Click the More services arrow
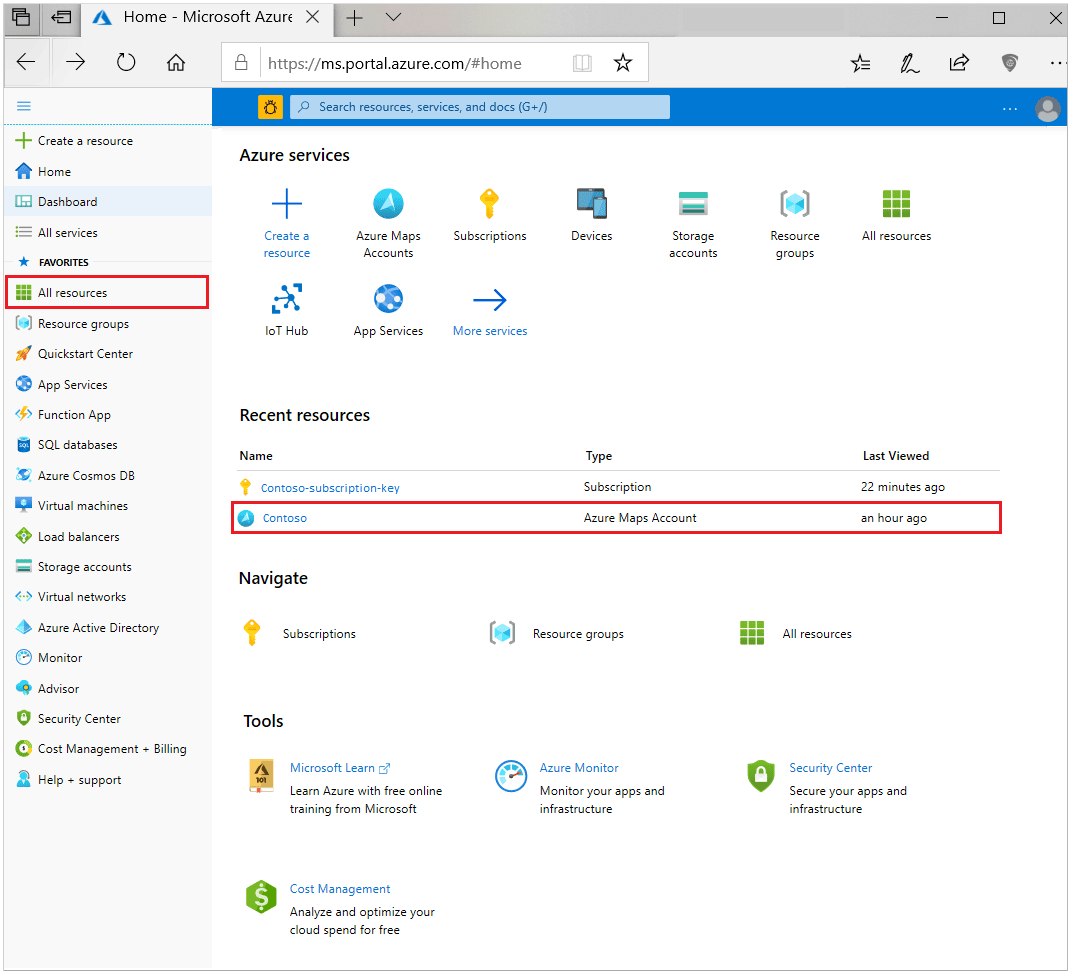 click(x=490, y=299)
